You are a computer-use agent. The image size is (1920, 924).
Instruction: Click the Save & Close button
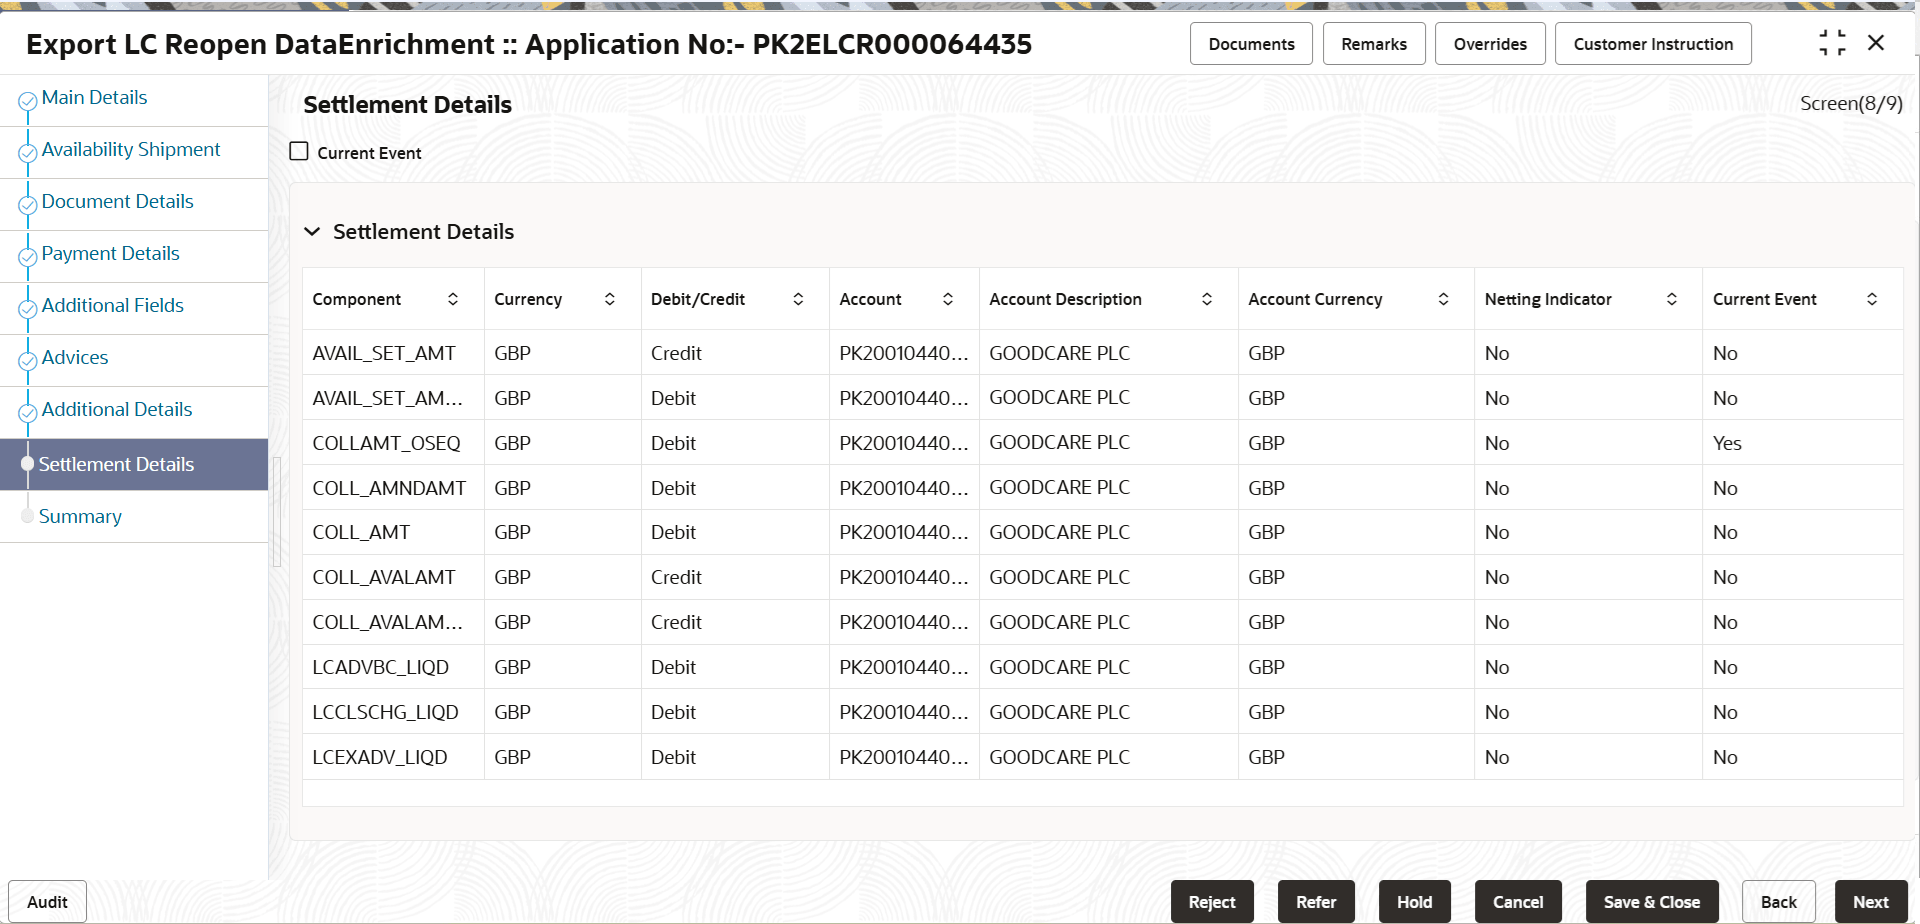tap(1651, 901)
